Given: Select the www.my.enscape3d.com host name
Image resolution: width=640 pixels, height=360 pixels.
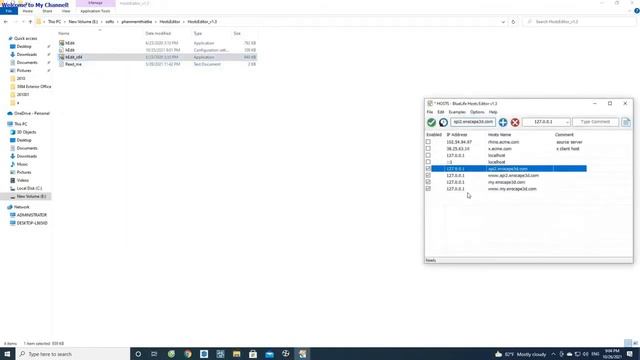Looking at the screenshot, I should (x=512, y=189).
